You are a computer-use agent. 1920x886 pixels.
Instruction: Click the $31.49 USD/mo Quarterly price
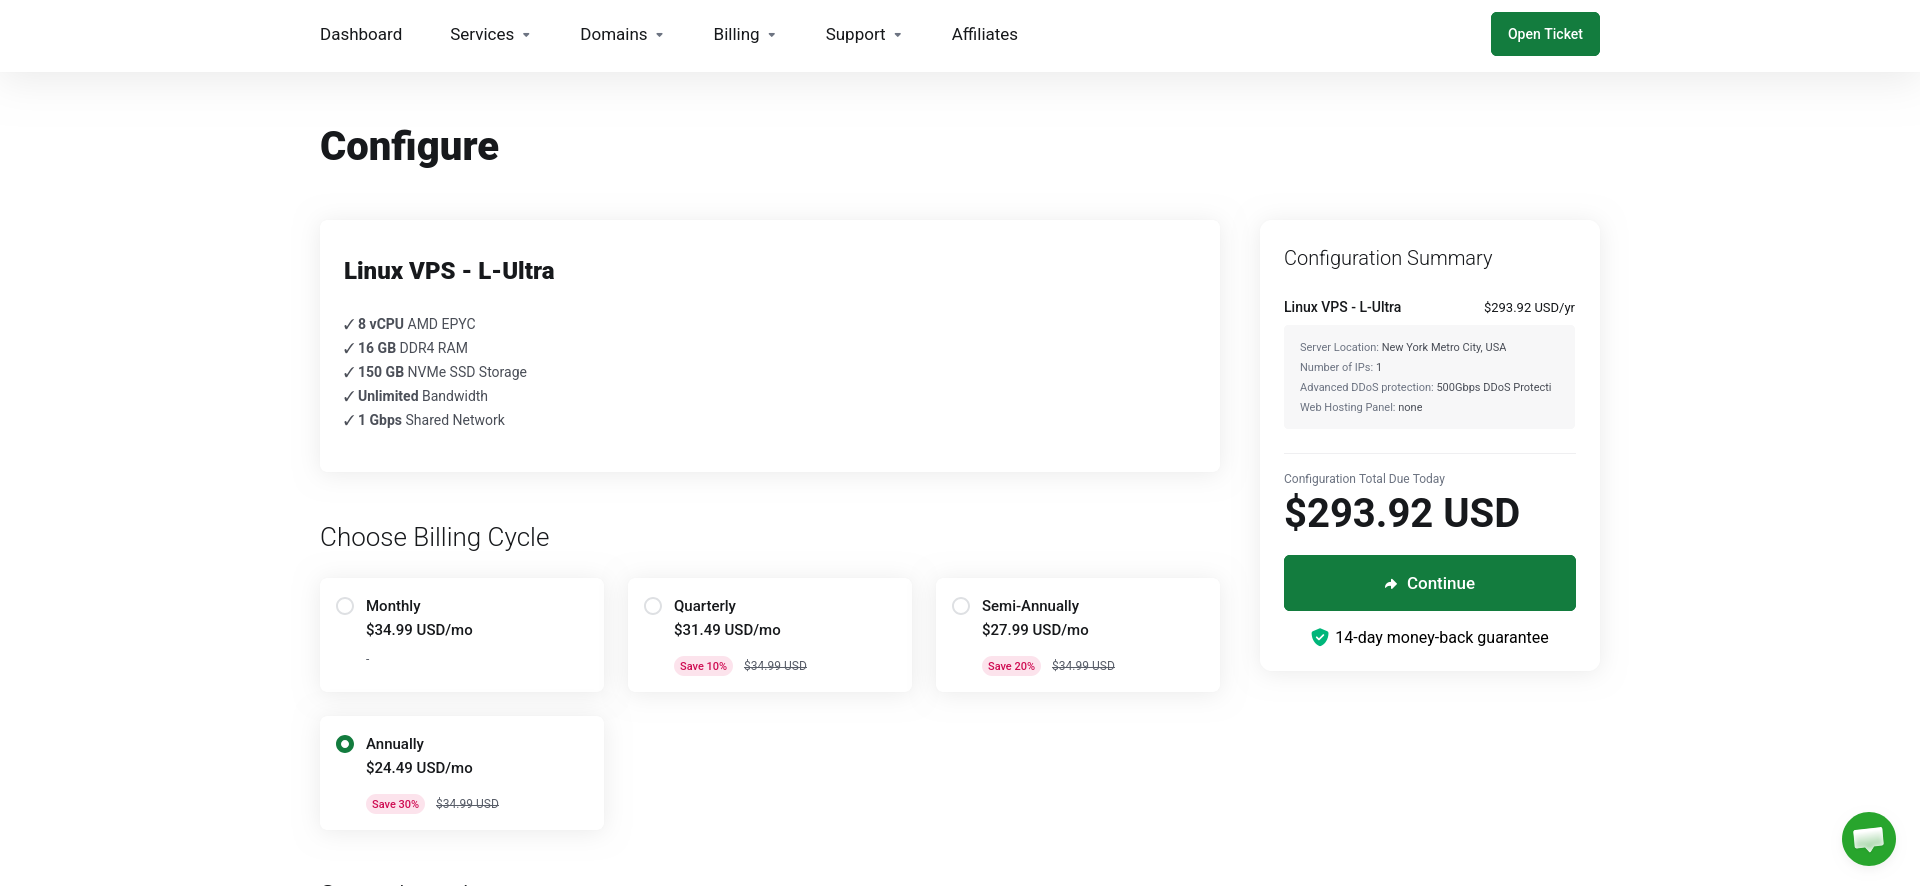(727, 630)
